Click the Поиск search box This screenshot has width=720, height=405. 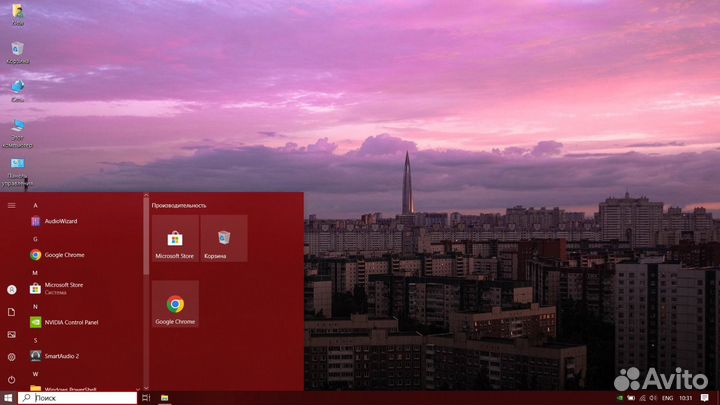click(77, 398)
